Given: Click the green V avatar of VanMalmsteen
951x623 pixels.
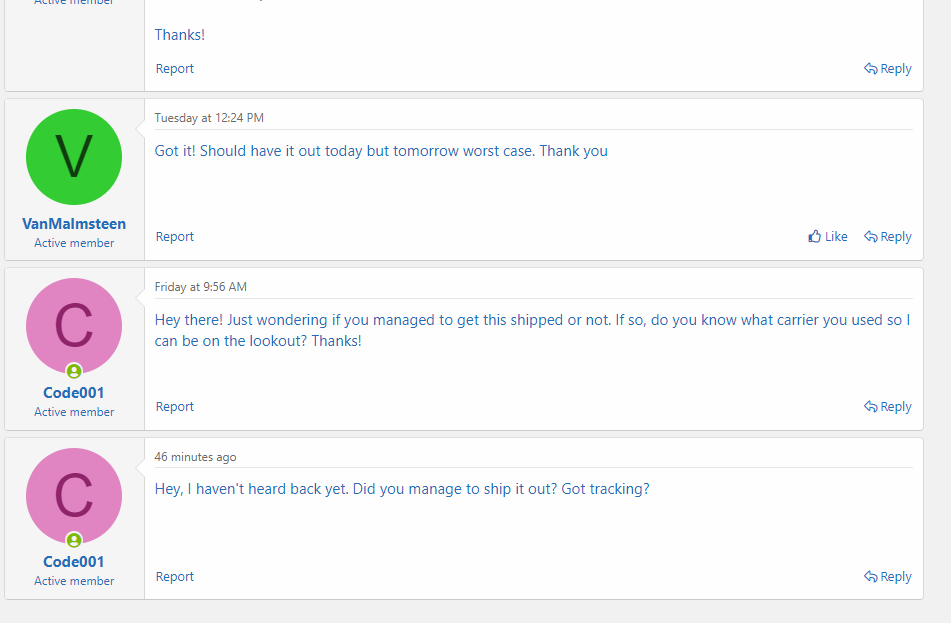Looking at the screenshot, I should click(74, 157).
